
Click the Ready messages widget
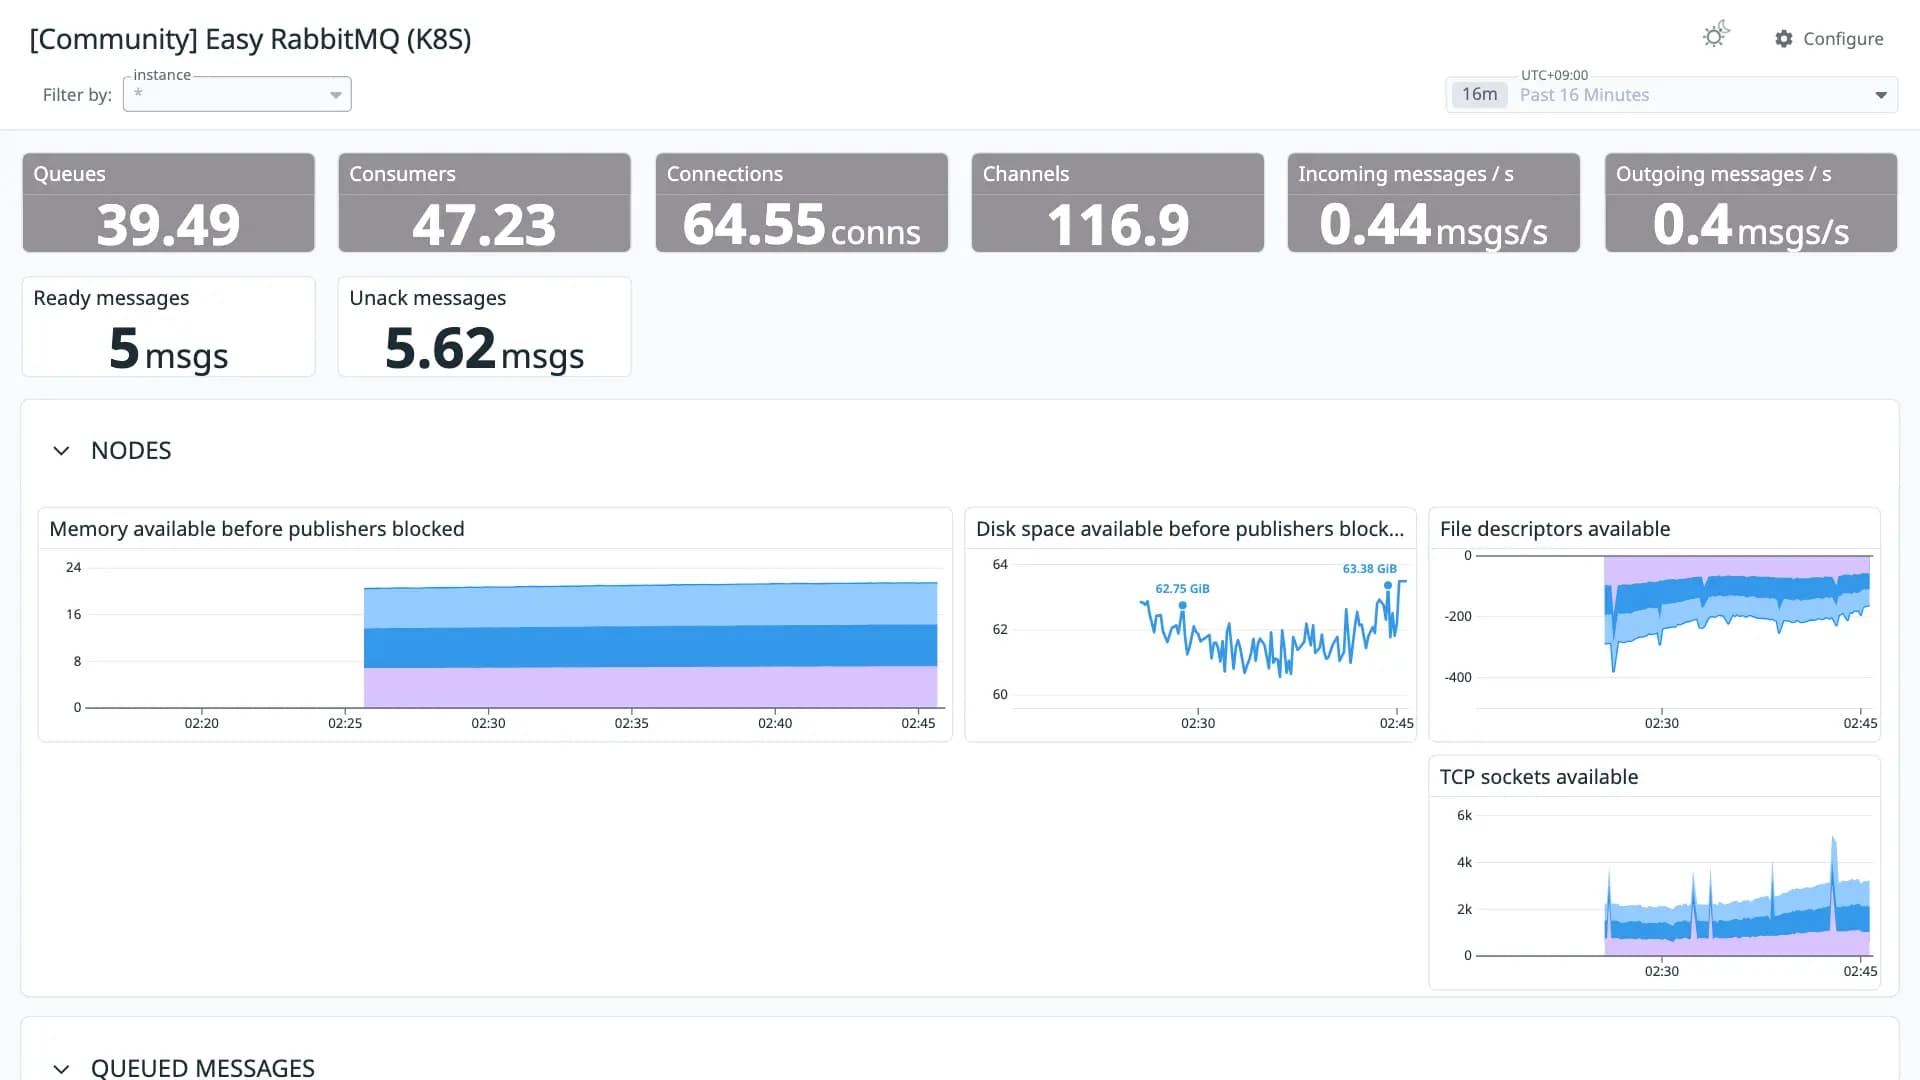tap(168, 327)
